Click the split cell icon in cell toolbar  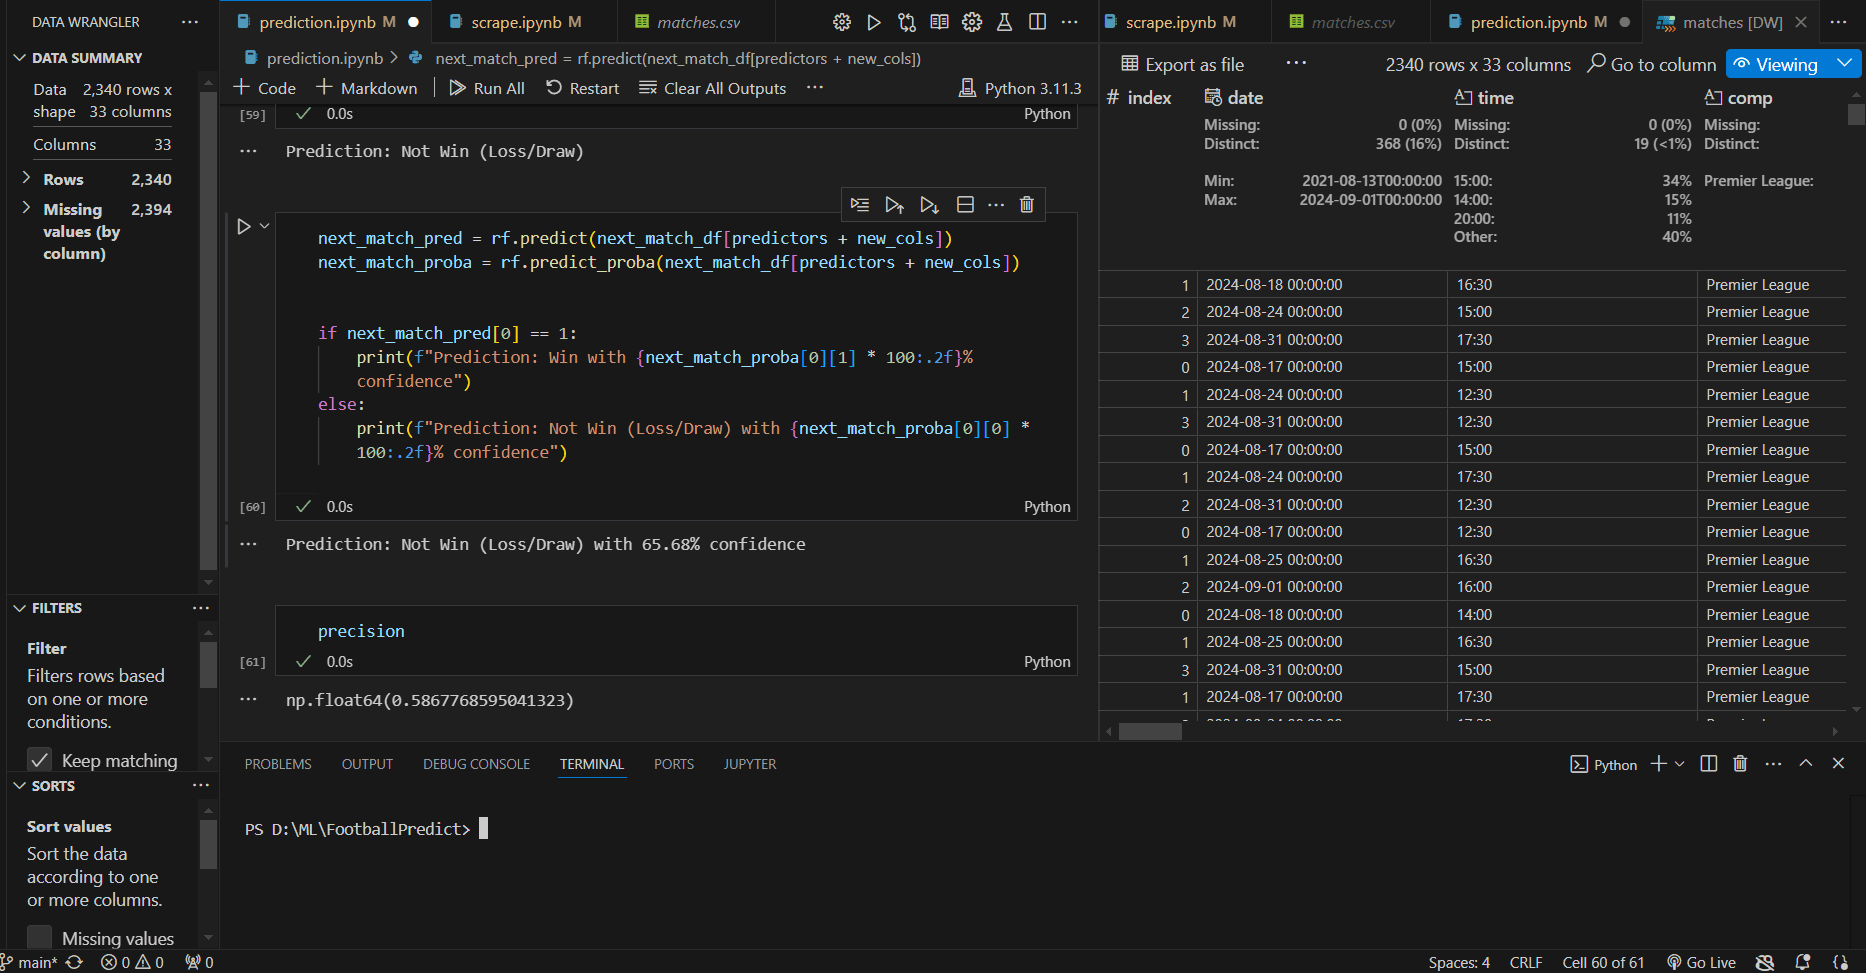(x=965, y=205)
